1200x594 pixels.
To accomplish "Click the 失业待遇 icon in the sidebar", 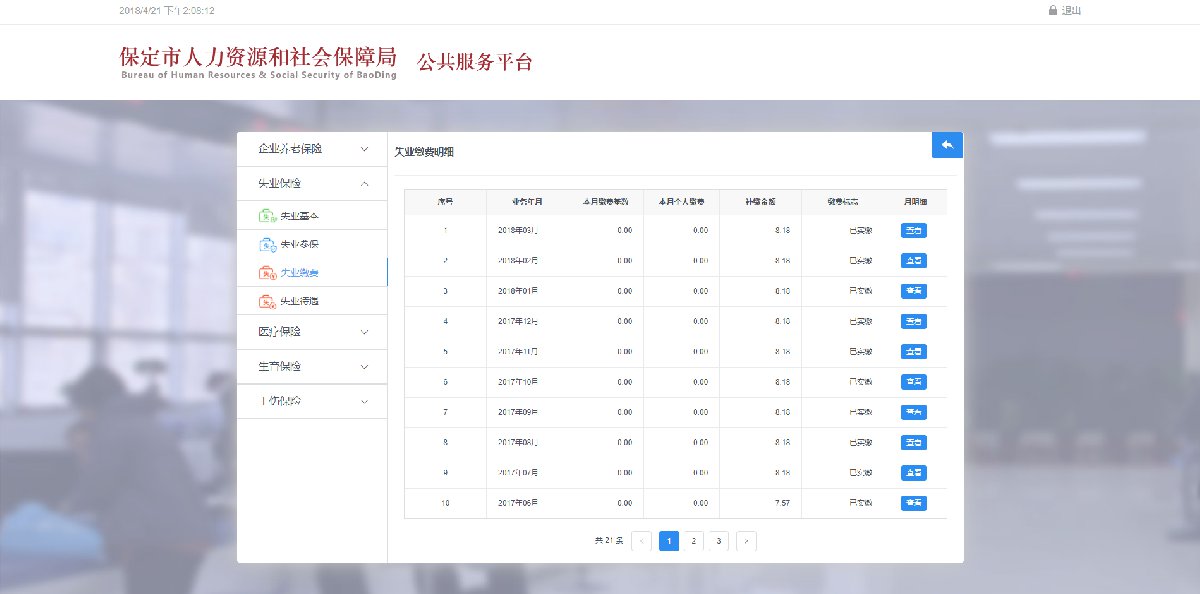I will [267, 301].
